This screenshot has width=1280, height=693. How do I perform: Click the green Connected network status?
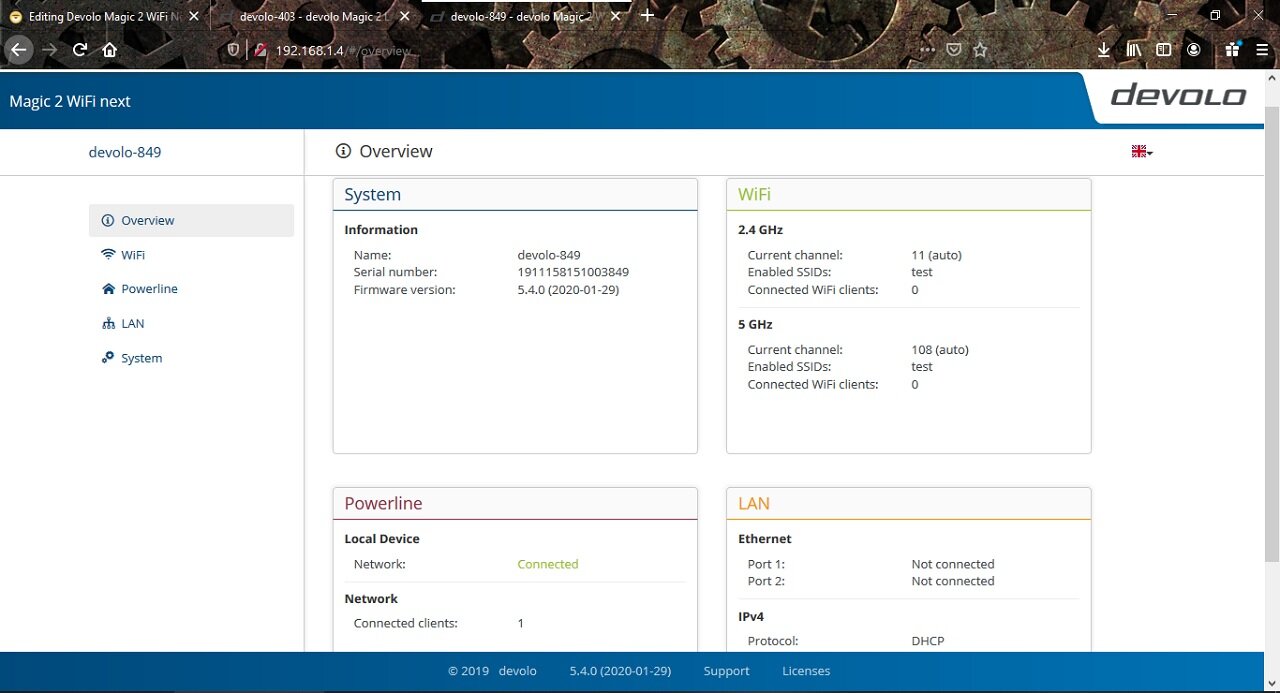tap(548, 564)
